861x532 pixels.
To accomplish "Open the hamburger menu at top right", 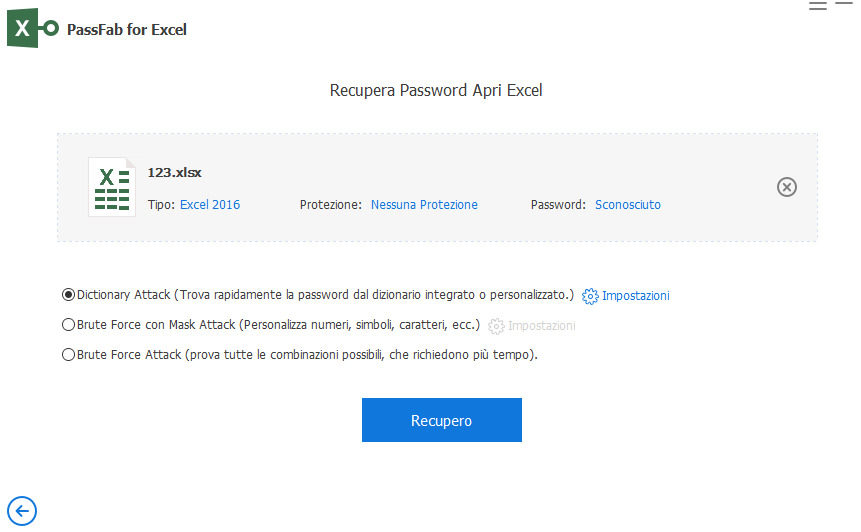I will tap(818, 6).
